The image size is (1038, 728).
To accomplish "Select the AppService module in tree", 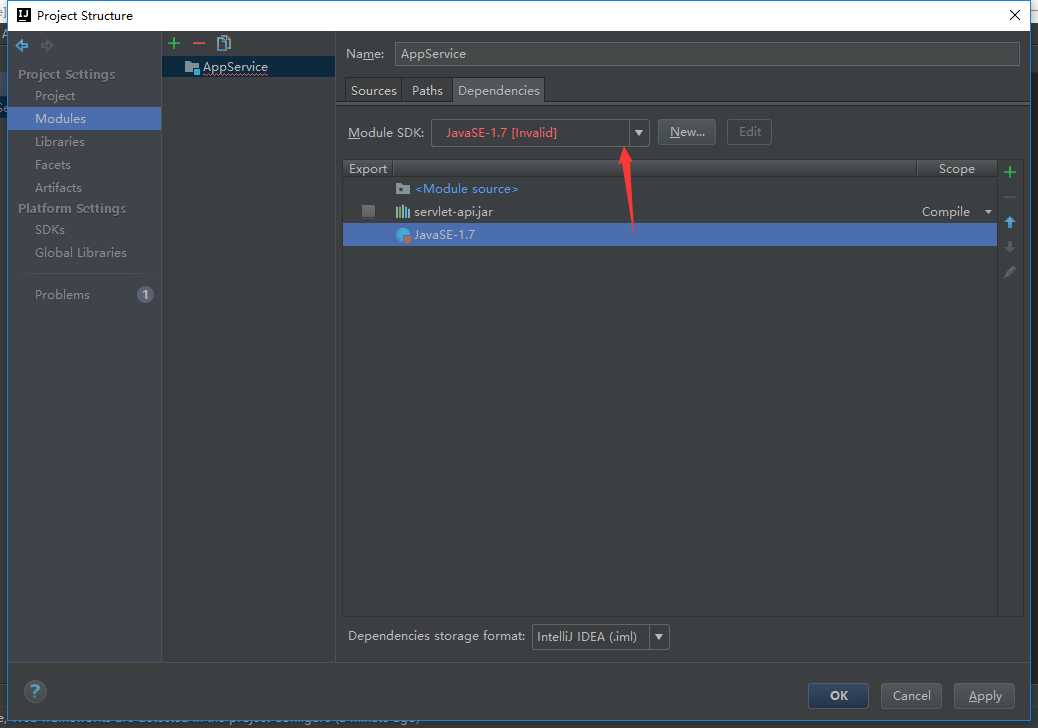I will (x=248, y=67).
